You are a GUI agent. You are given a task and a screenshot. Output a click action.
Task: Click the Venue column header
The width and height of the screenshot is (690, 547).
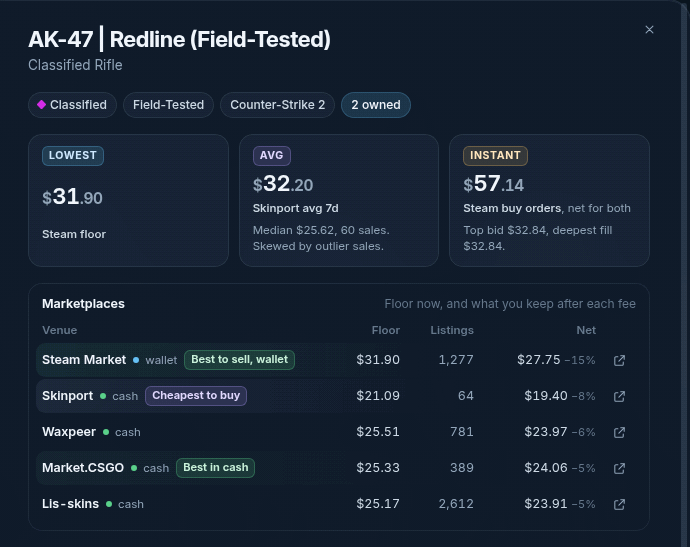59,330
